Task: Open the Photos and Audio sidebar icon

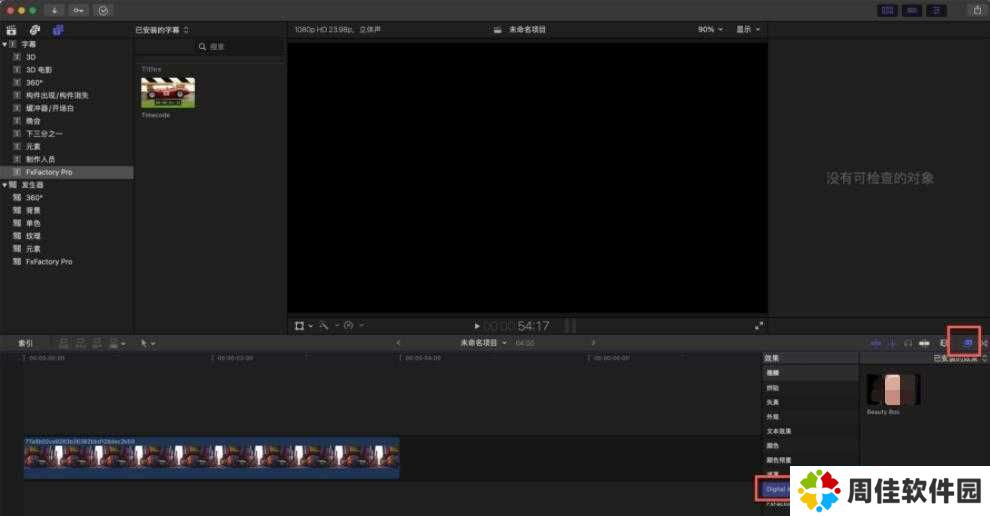Action: pos(34,30)
